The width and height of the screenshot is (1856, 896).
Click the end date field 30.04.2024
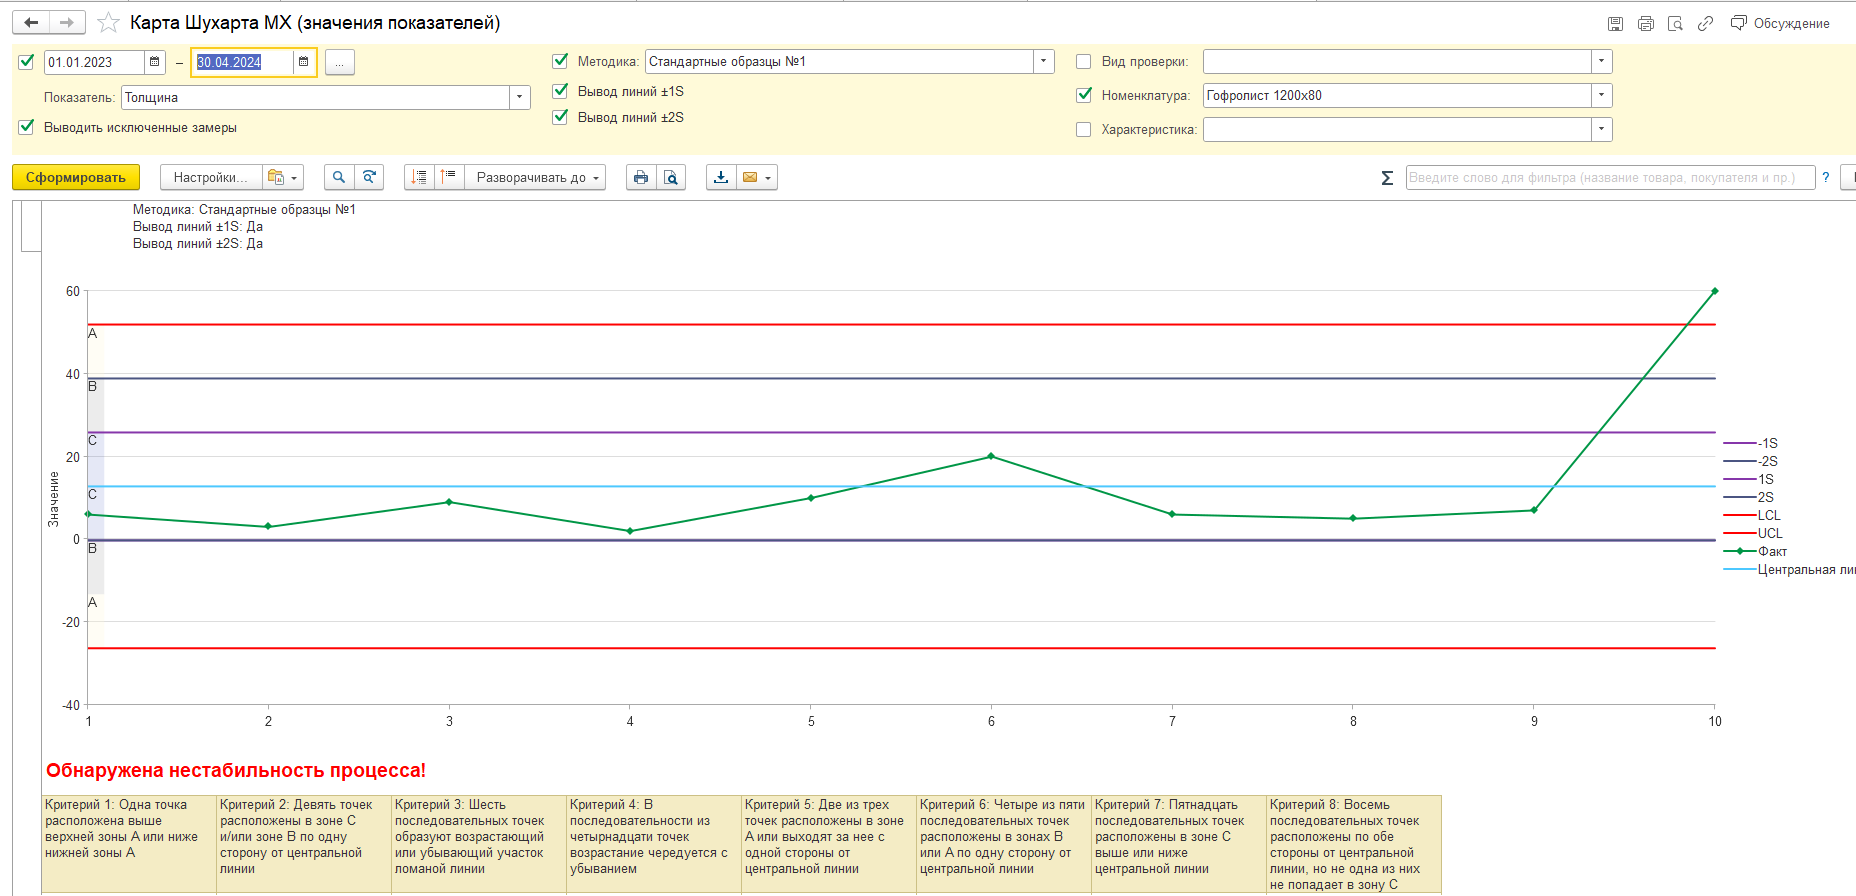(x=243, y=62)
